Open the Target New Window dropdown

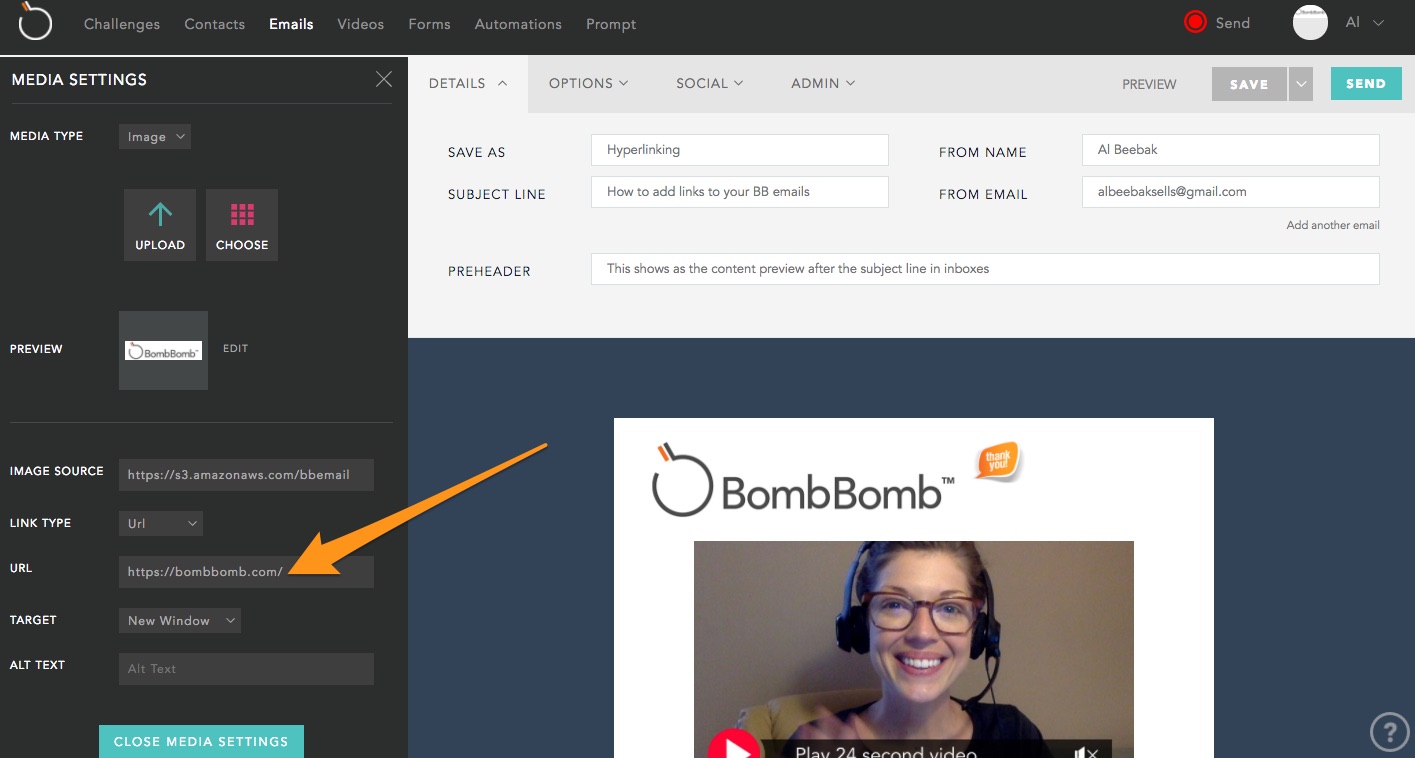pos(180,620)
